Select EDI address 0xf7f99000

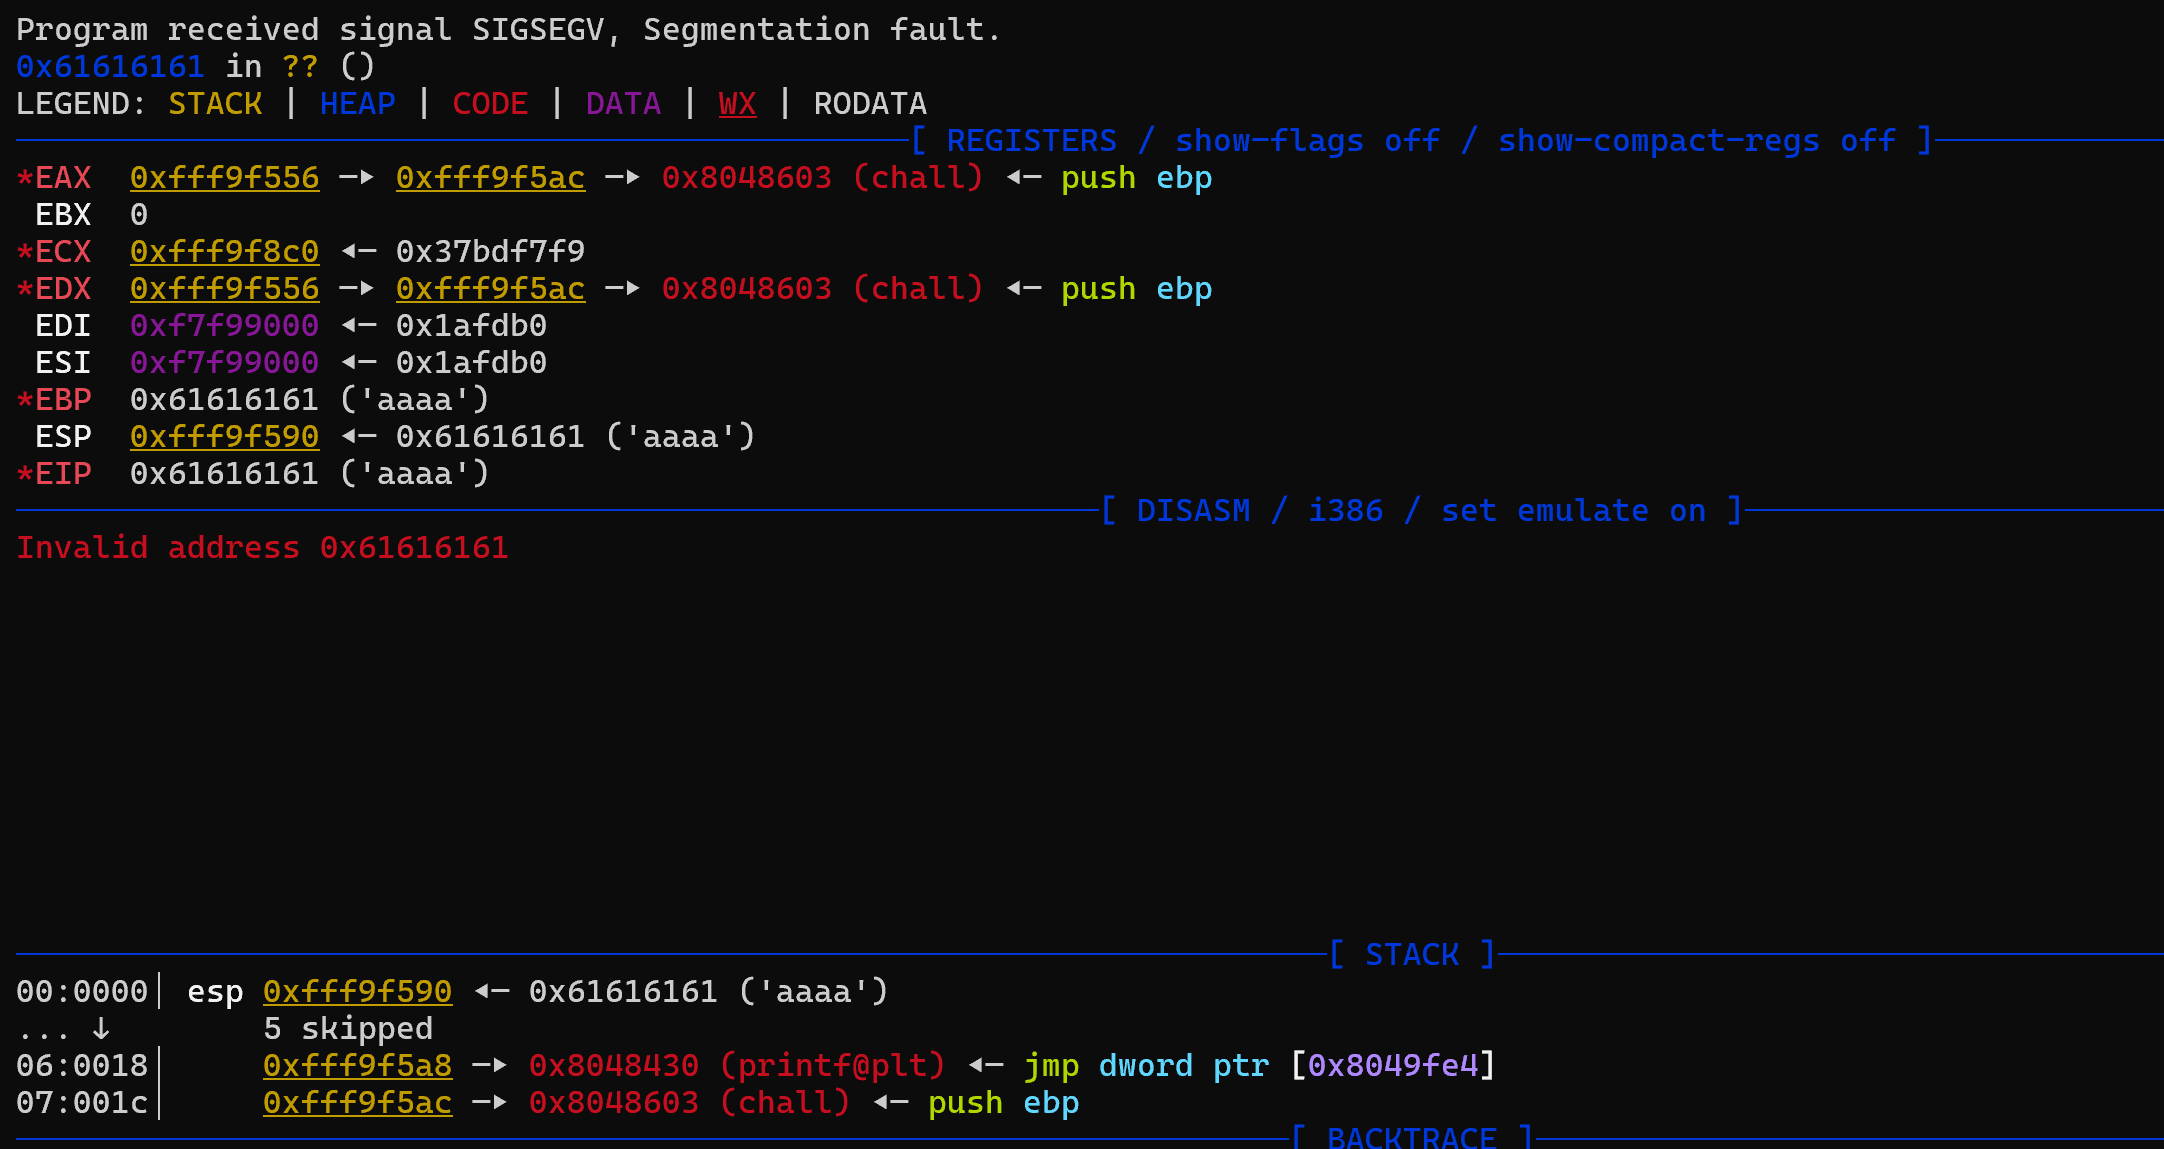tap(225, 326)
